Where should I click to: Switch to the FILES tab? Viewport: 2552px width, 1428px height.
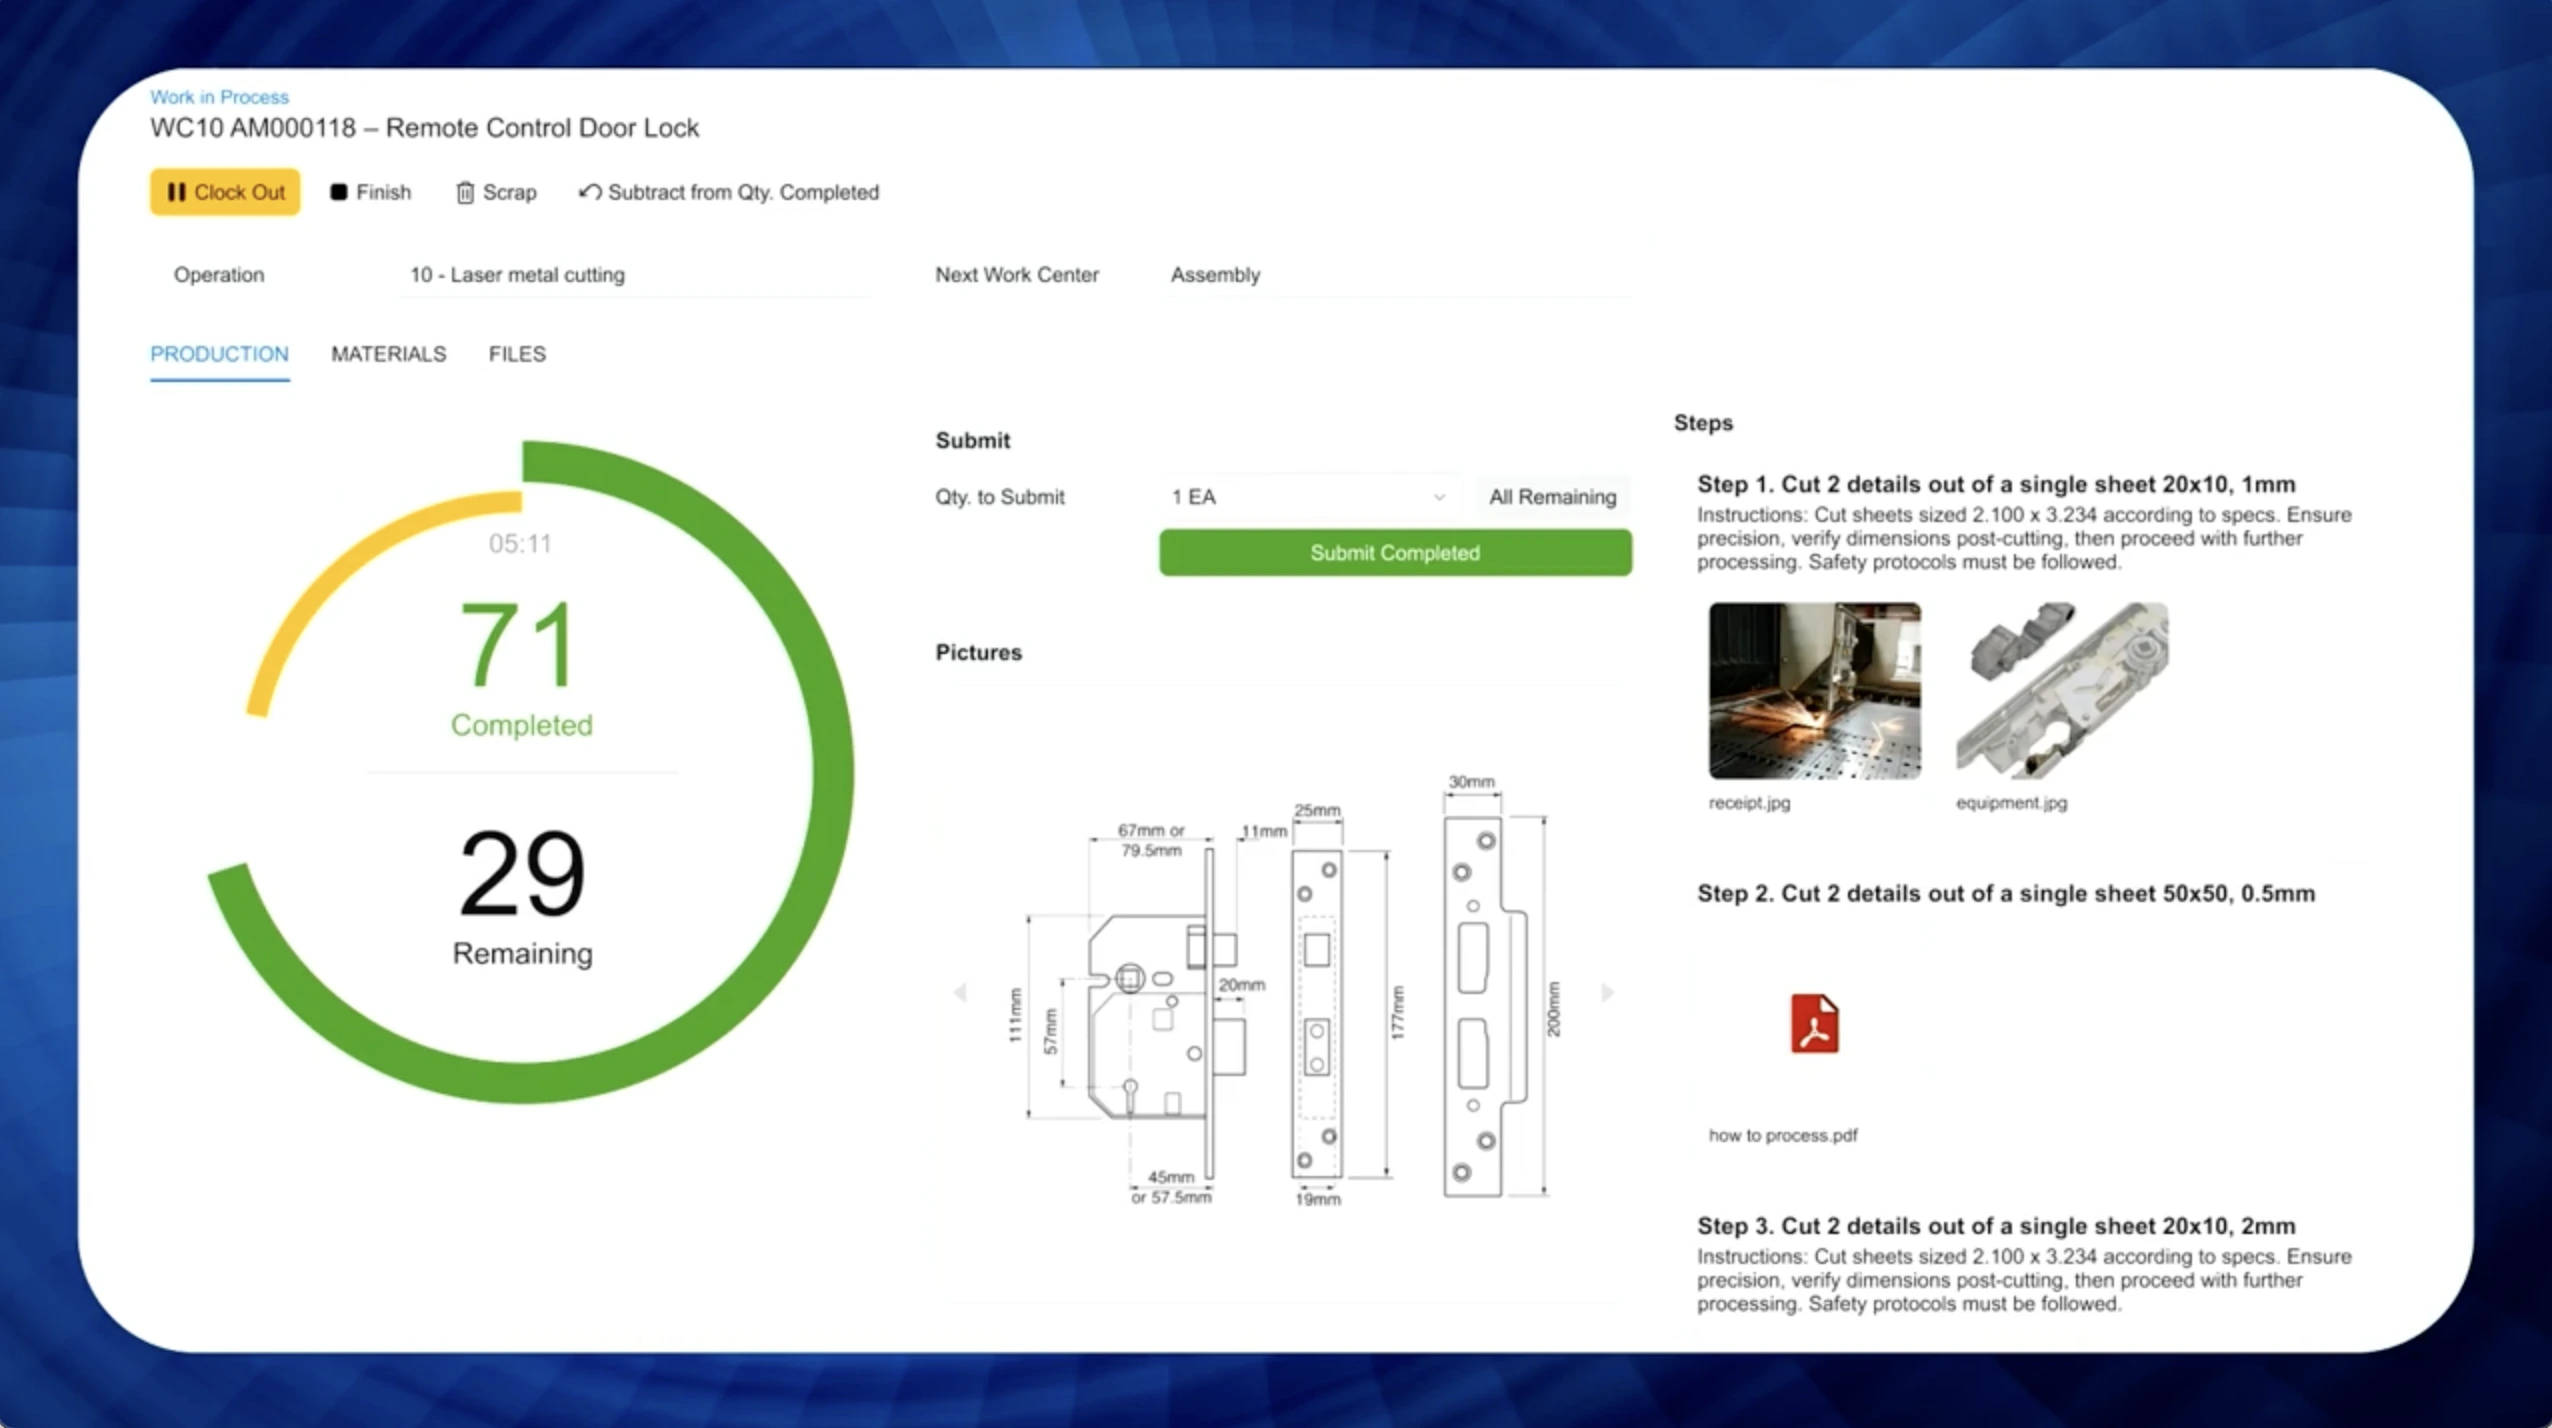tap(517, 354)
